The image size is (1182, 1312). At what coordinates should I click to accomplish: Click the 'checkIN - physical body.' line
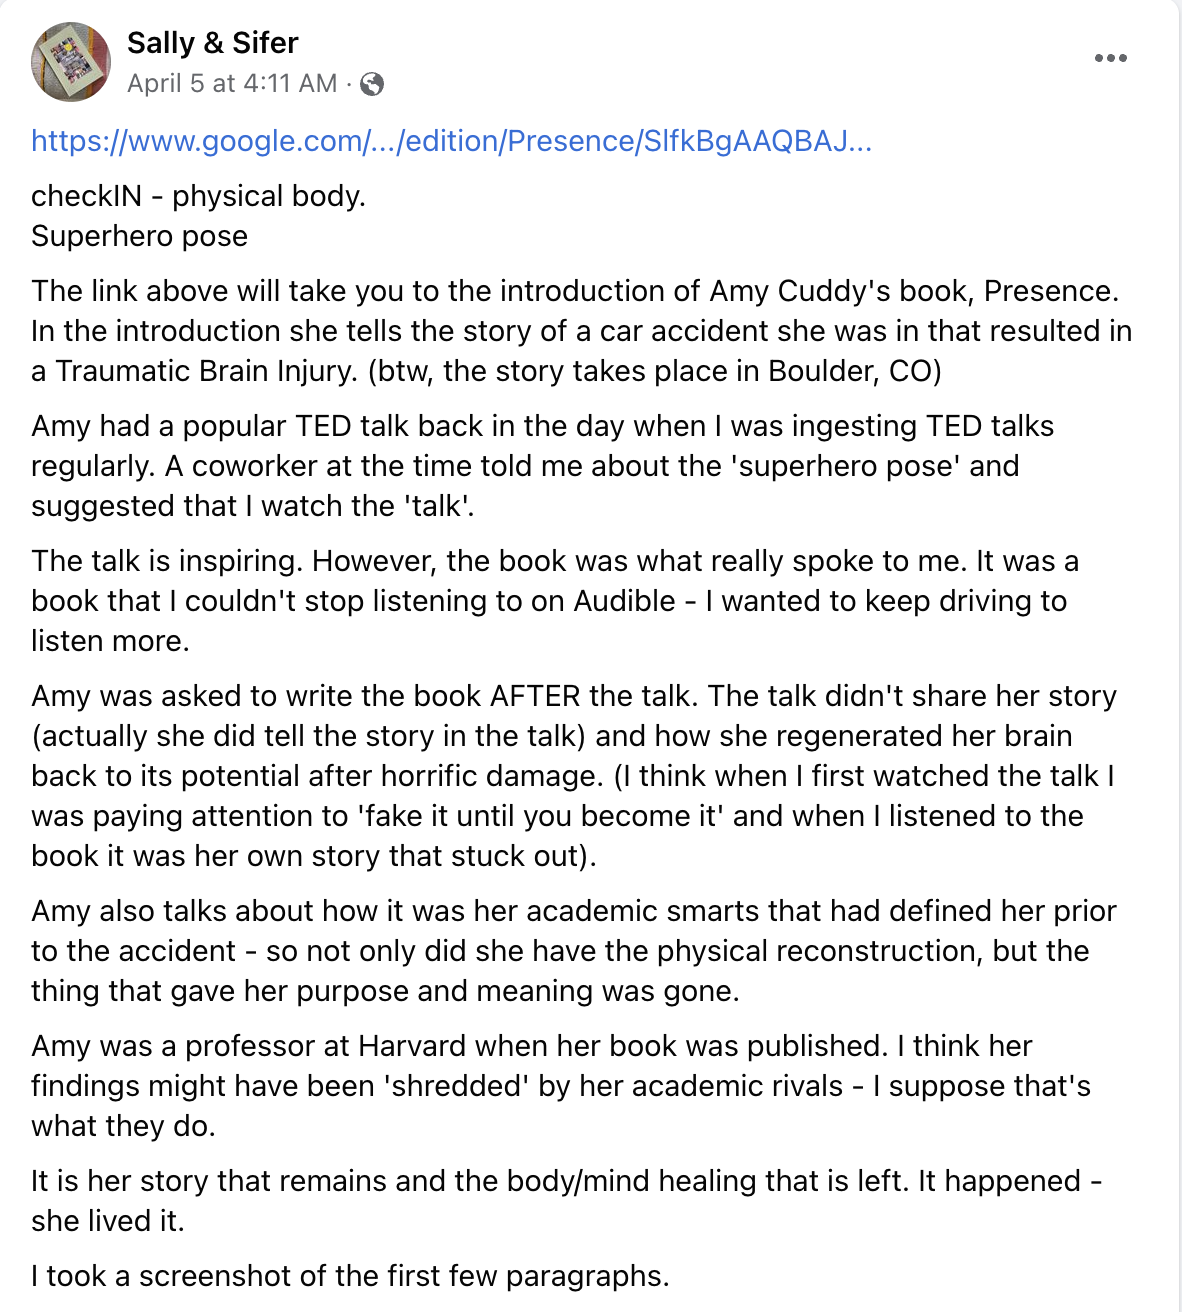[198, 196]
